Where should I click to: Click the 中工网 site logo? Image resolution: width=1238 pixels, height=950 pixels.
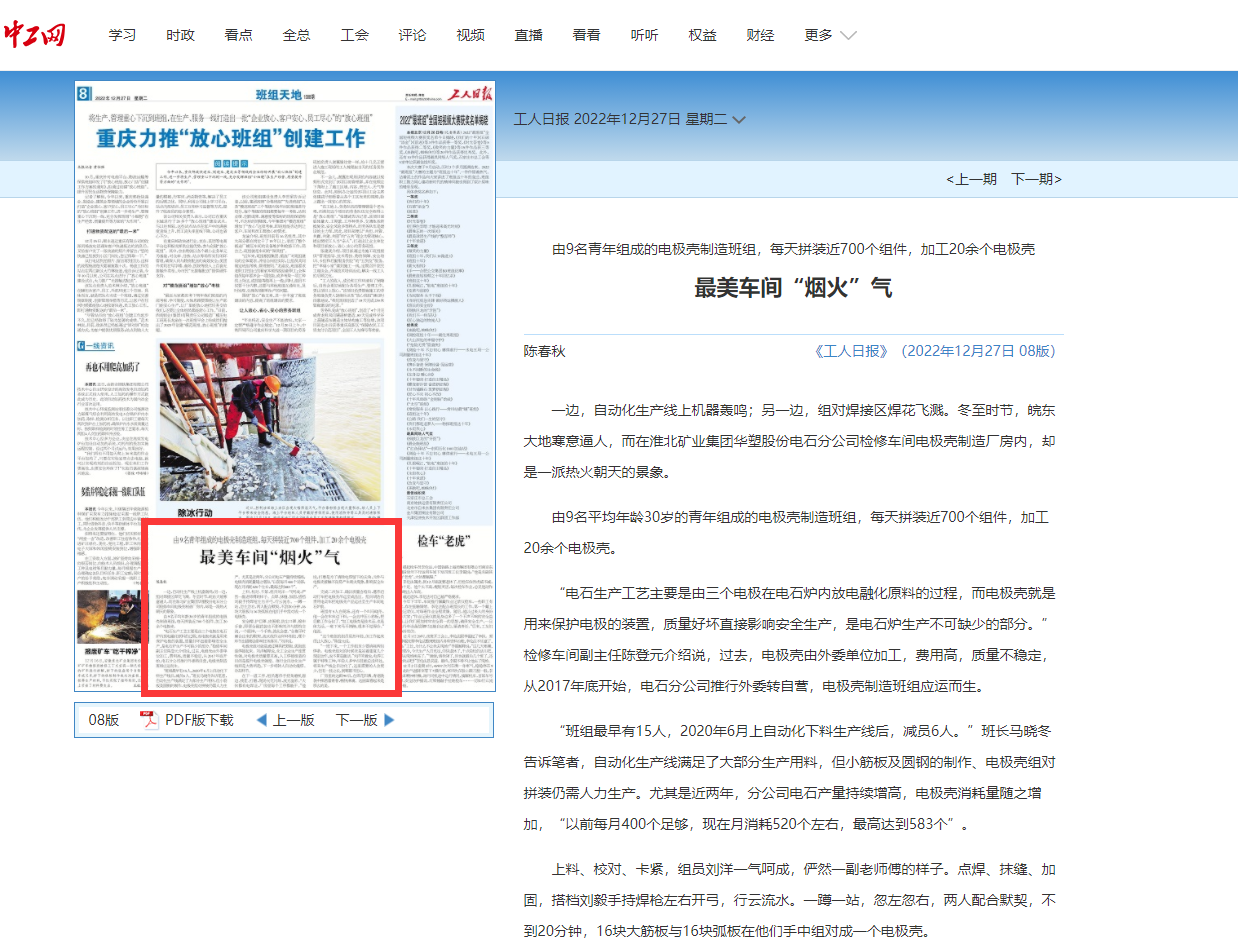(35, 33)
